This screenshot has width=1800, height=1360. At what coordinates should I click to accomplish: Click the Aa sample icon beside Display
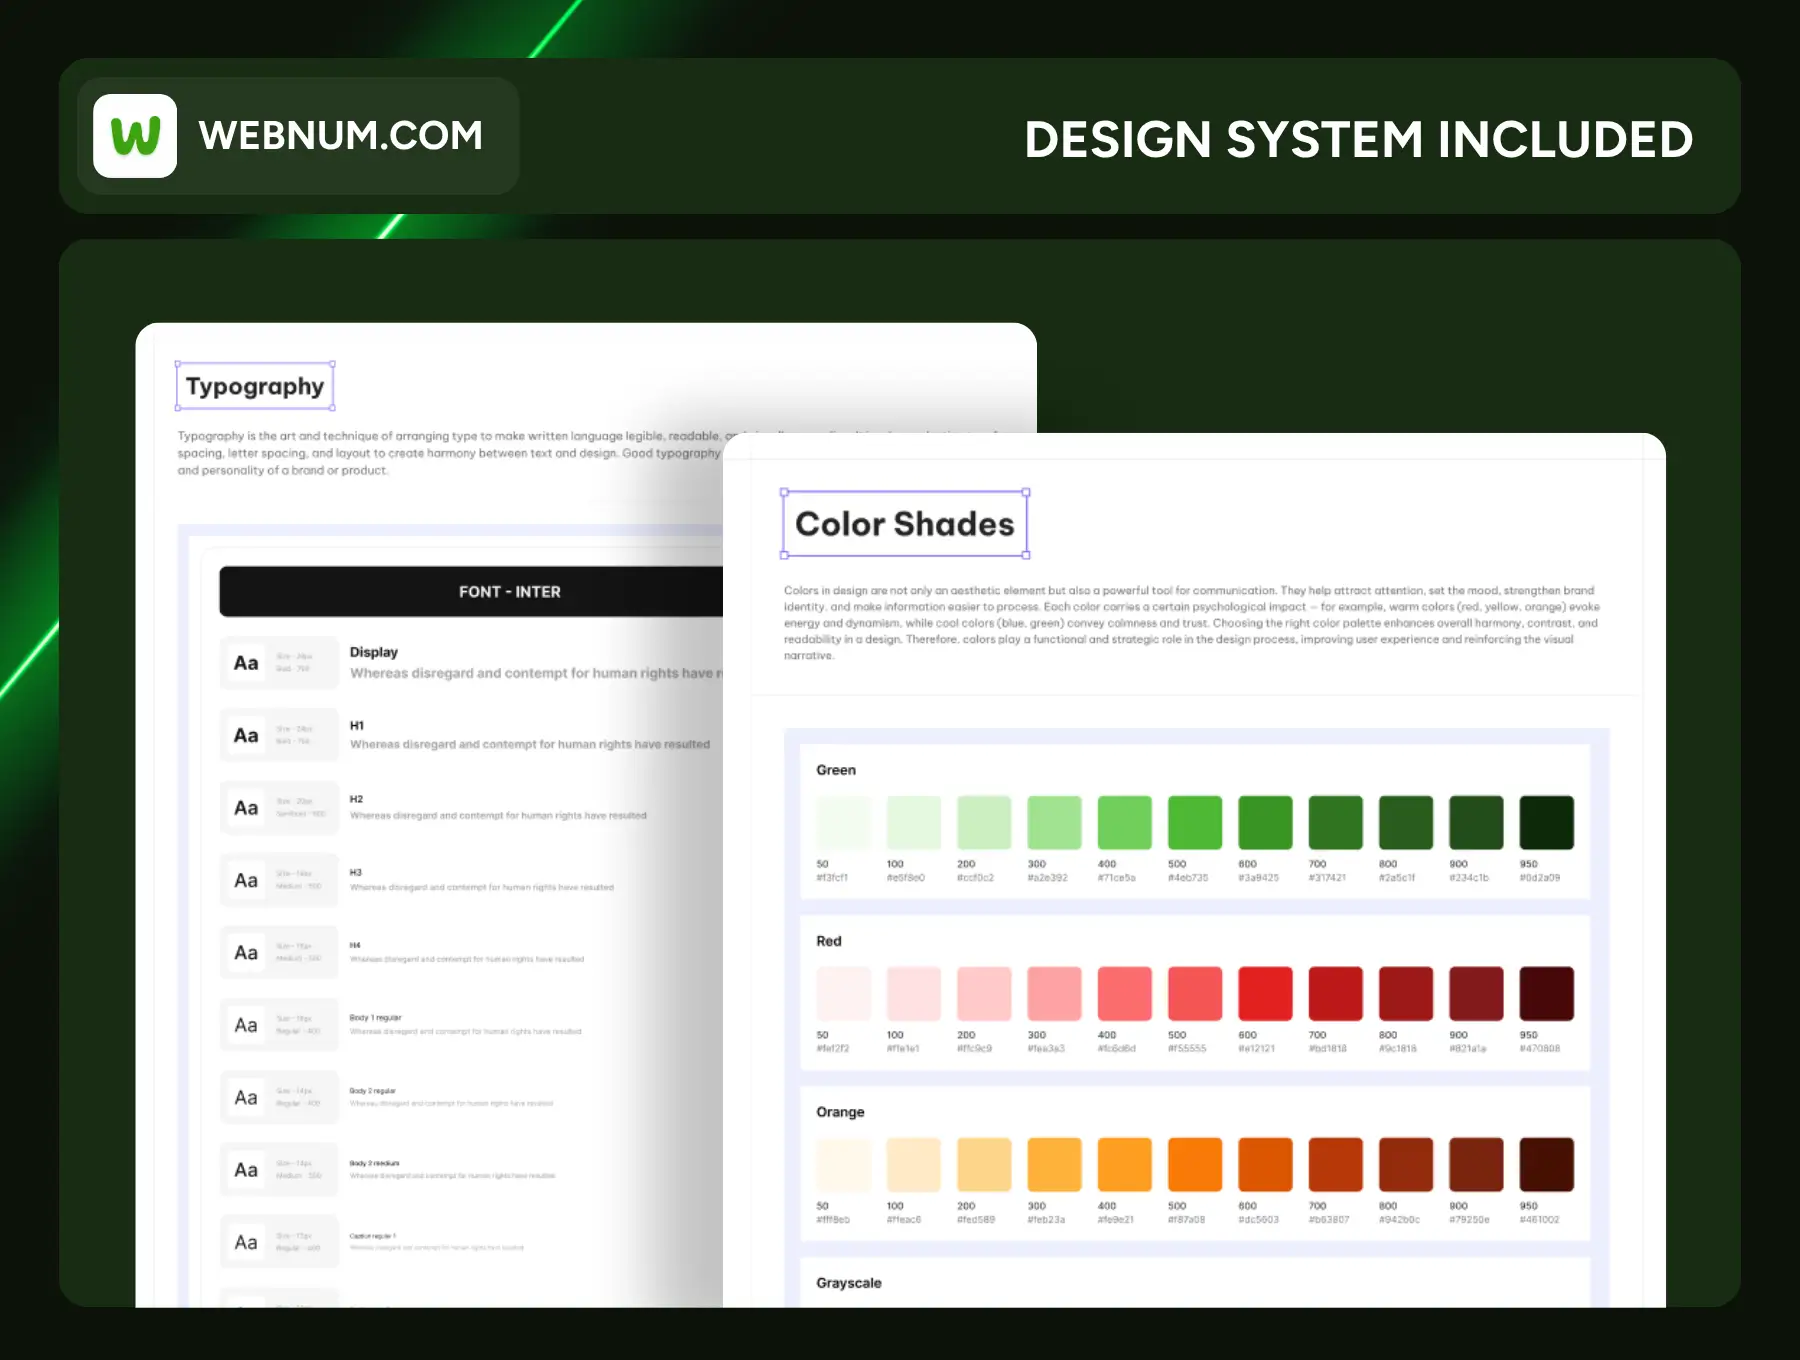246,663
